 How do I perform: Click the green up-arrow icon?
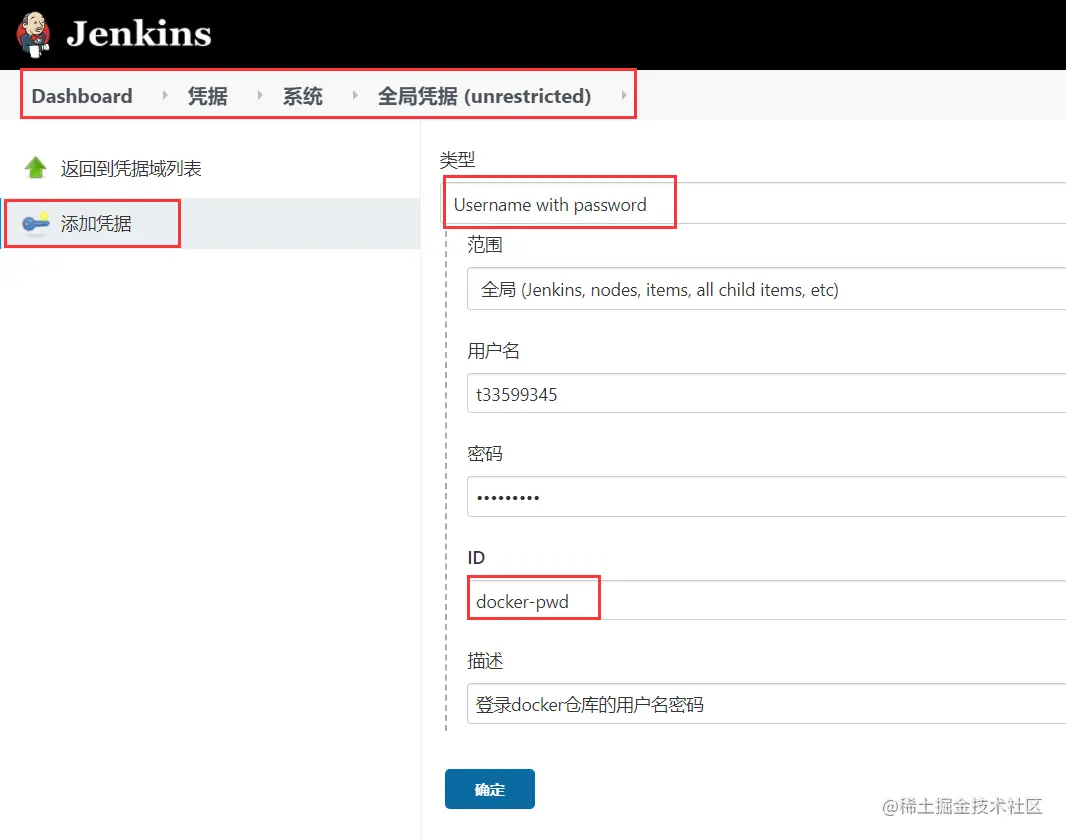click(35, 168)
